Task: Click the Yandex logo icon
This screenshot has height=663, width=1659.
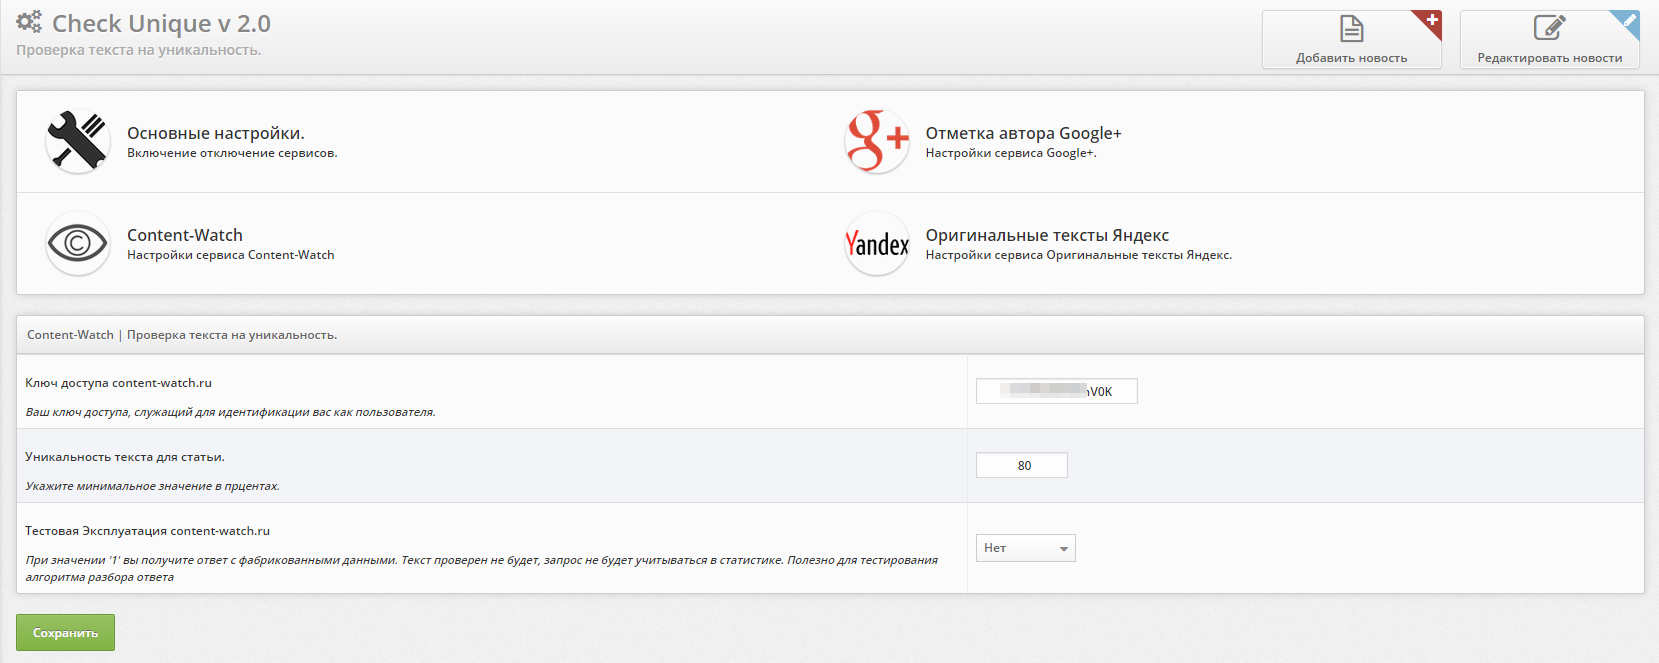Action: [877, 243]
